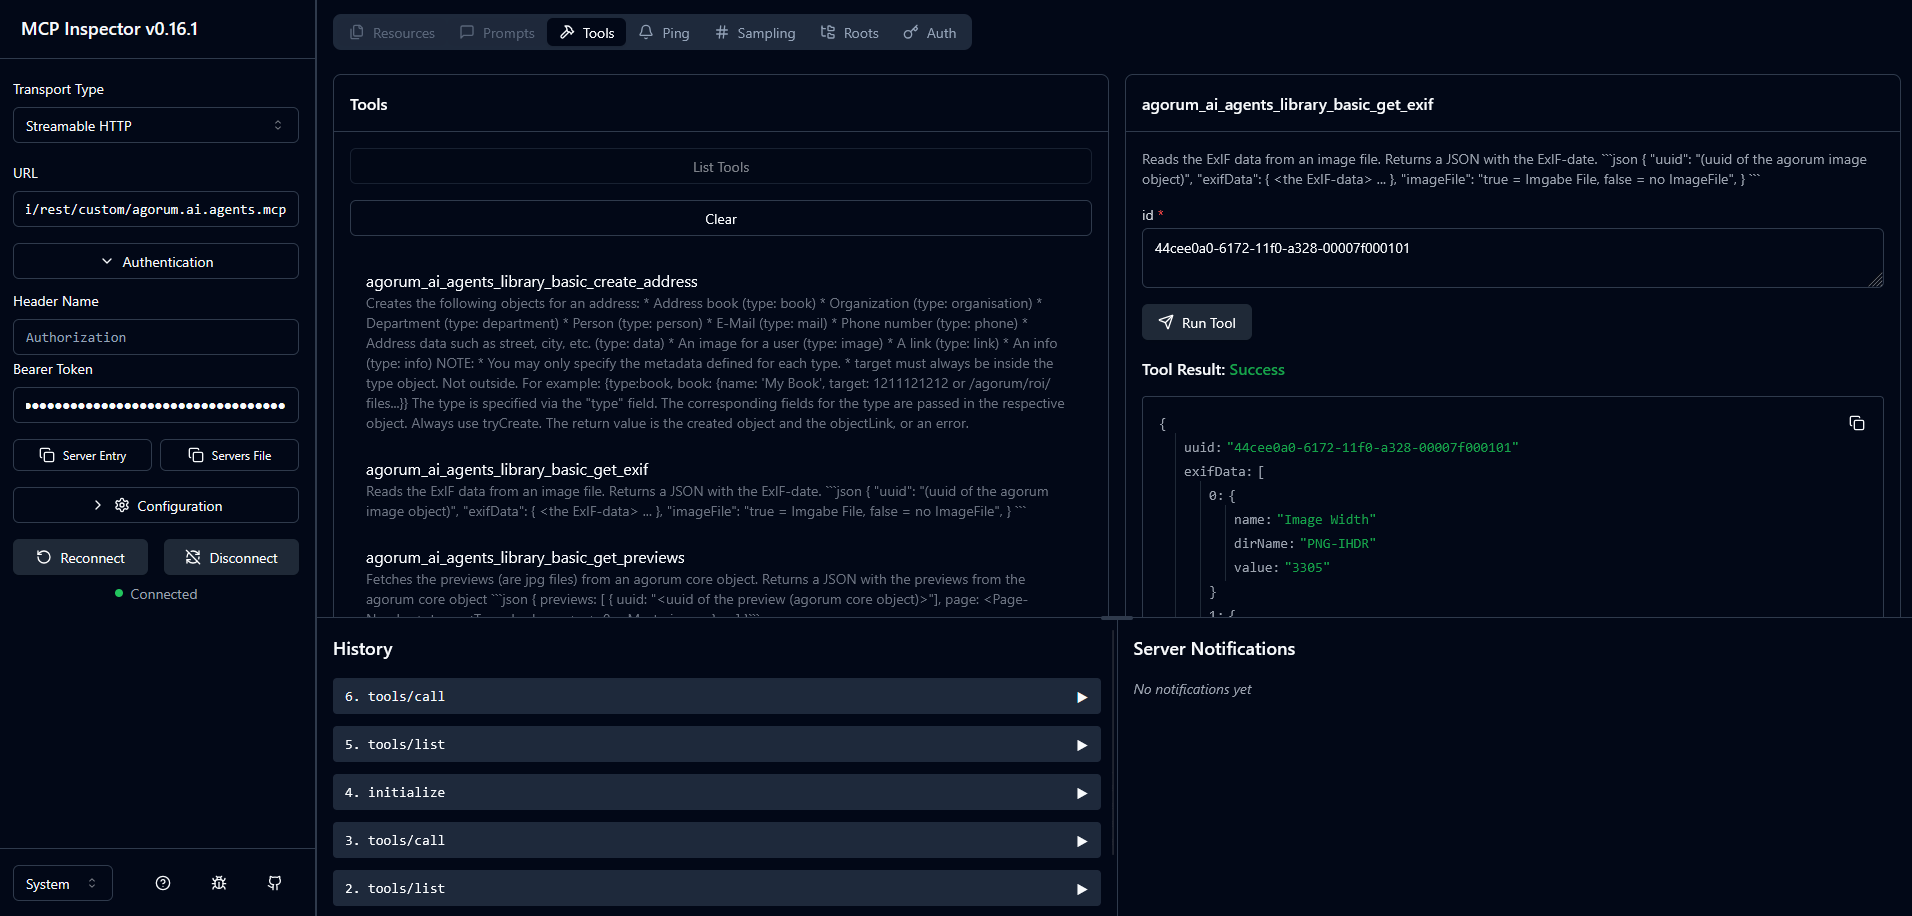Click the Connected status indicator

(x=156, y=594)
